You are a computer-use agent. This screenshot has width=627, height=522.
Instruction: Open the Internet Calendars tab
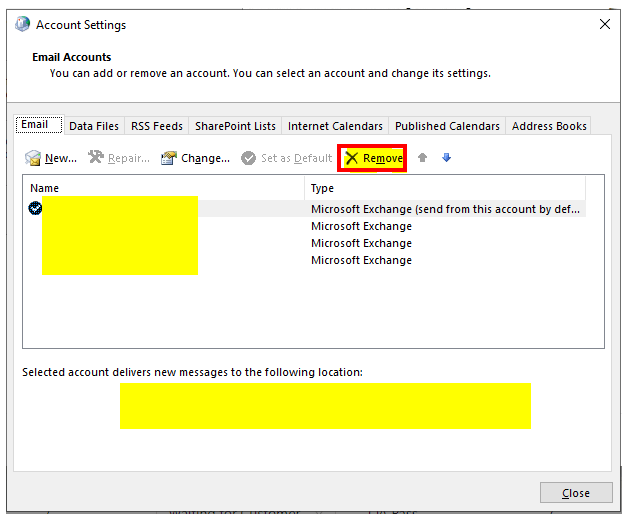click(335, 126)
